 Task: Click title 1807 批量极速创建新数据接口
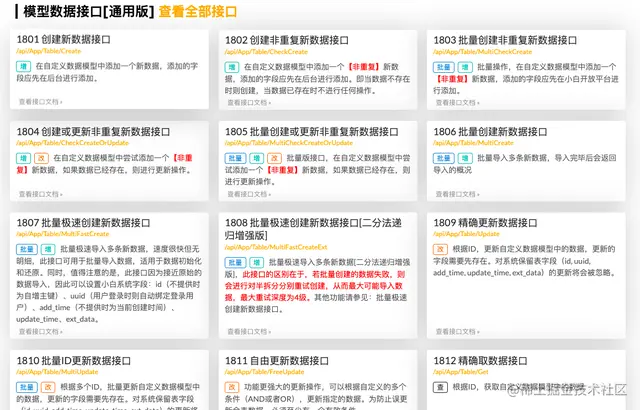pyautogui.click(x=83, y=223)
